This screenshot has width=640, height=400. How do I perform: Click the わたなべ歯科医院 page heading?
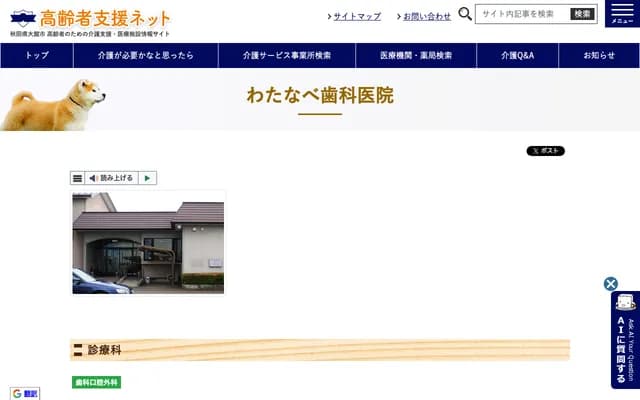(x=320, y=95)
